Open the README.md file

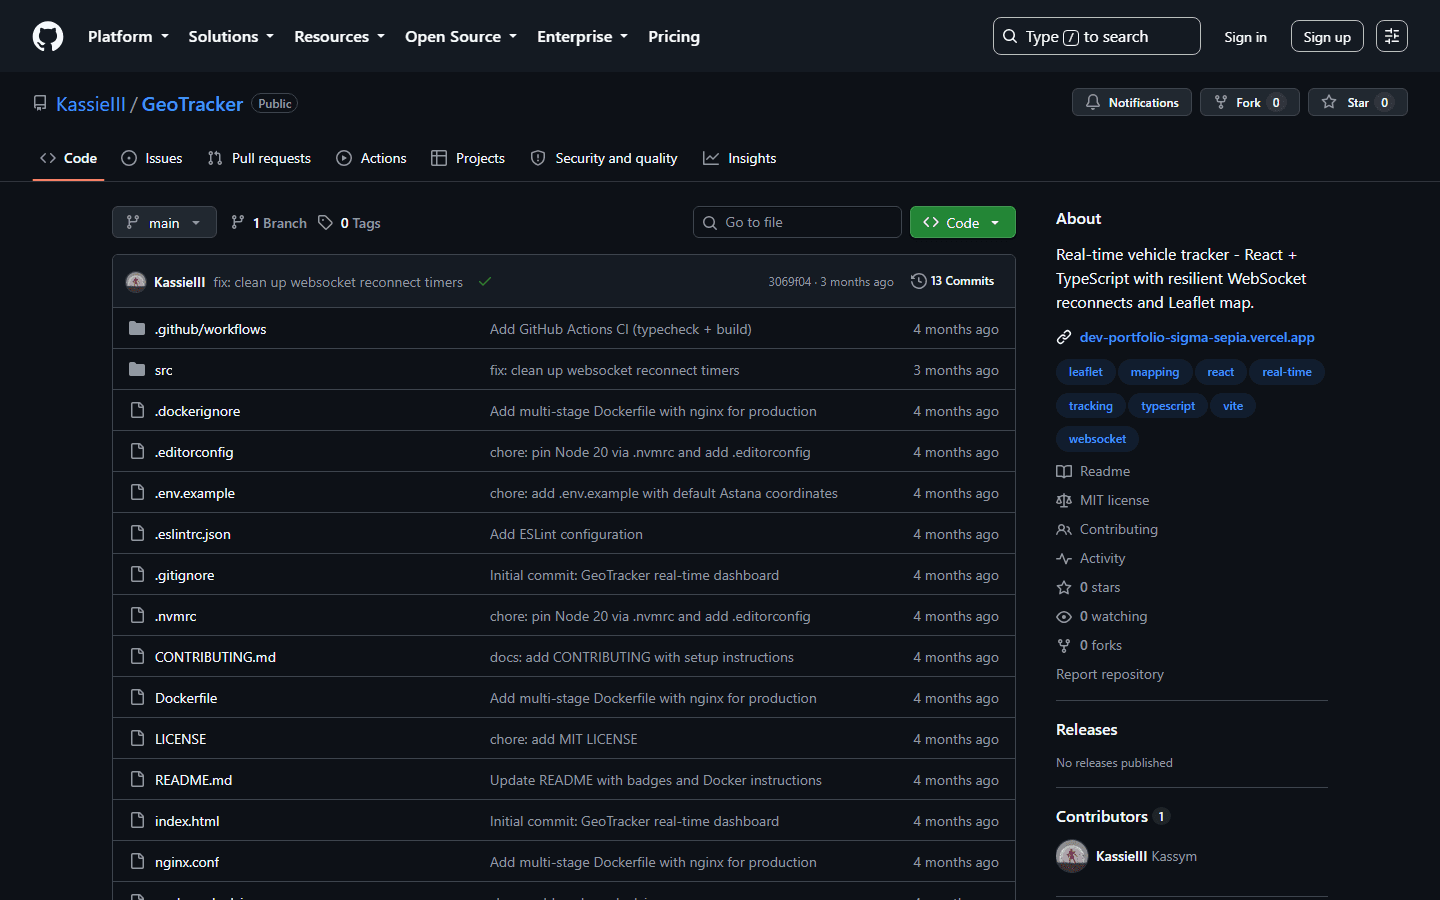pos(193,780)
